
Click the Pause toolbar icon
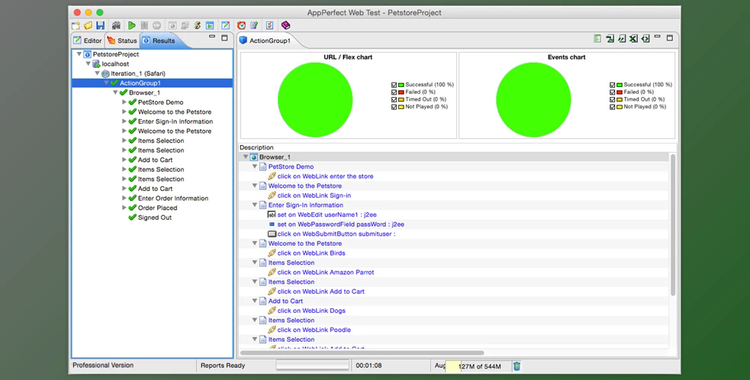tap(144, 25)
